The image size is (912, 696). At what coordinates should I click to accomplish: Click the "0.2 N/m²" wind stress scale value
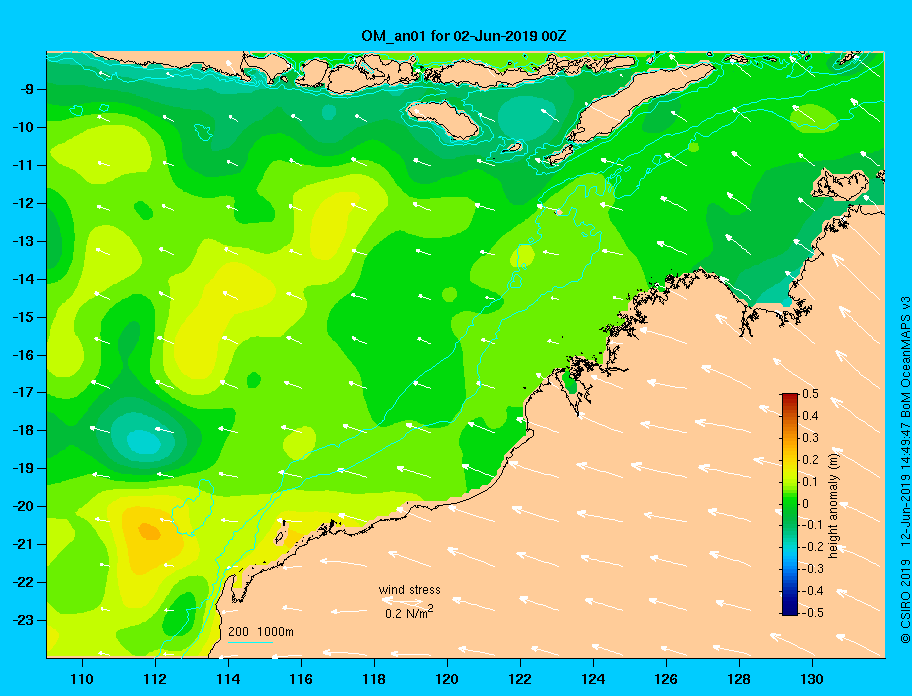pos(409,613)
